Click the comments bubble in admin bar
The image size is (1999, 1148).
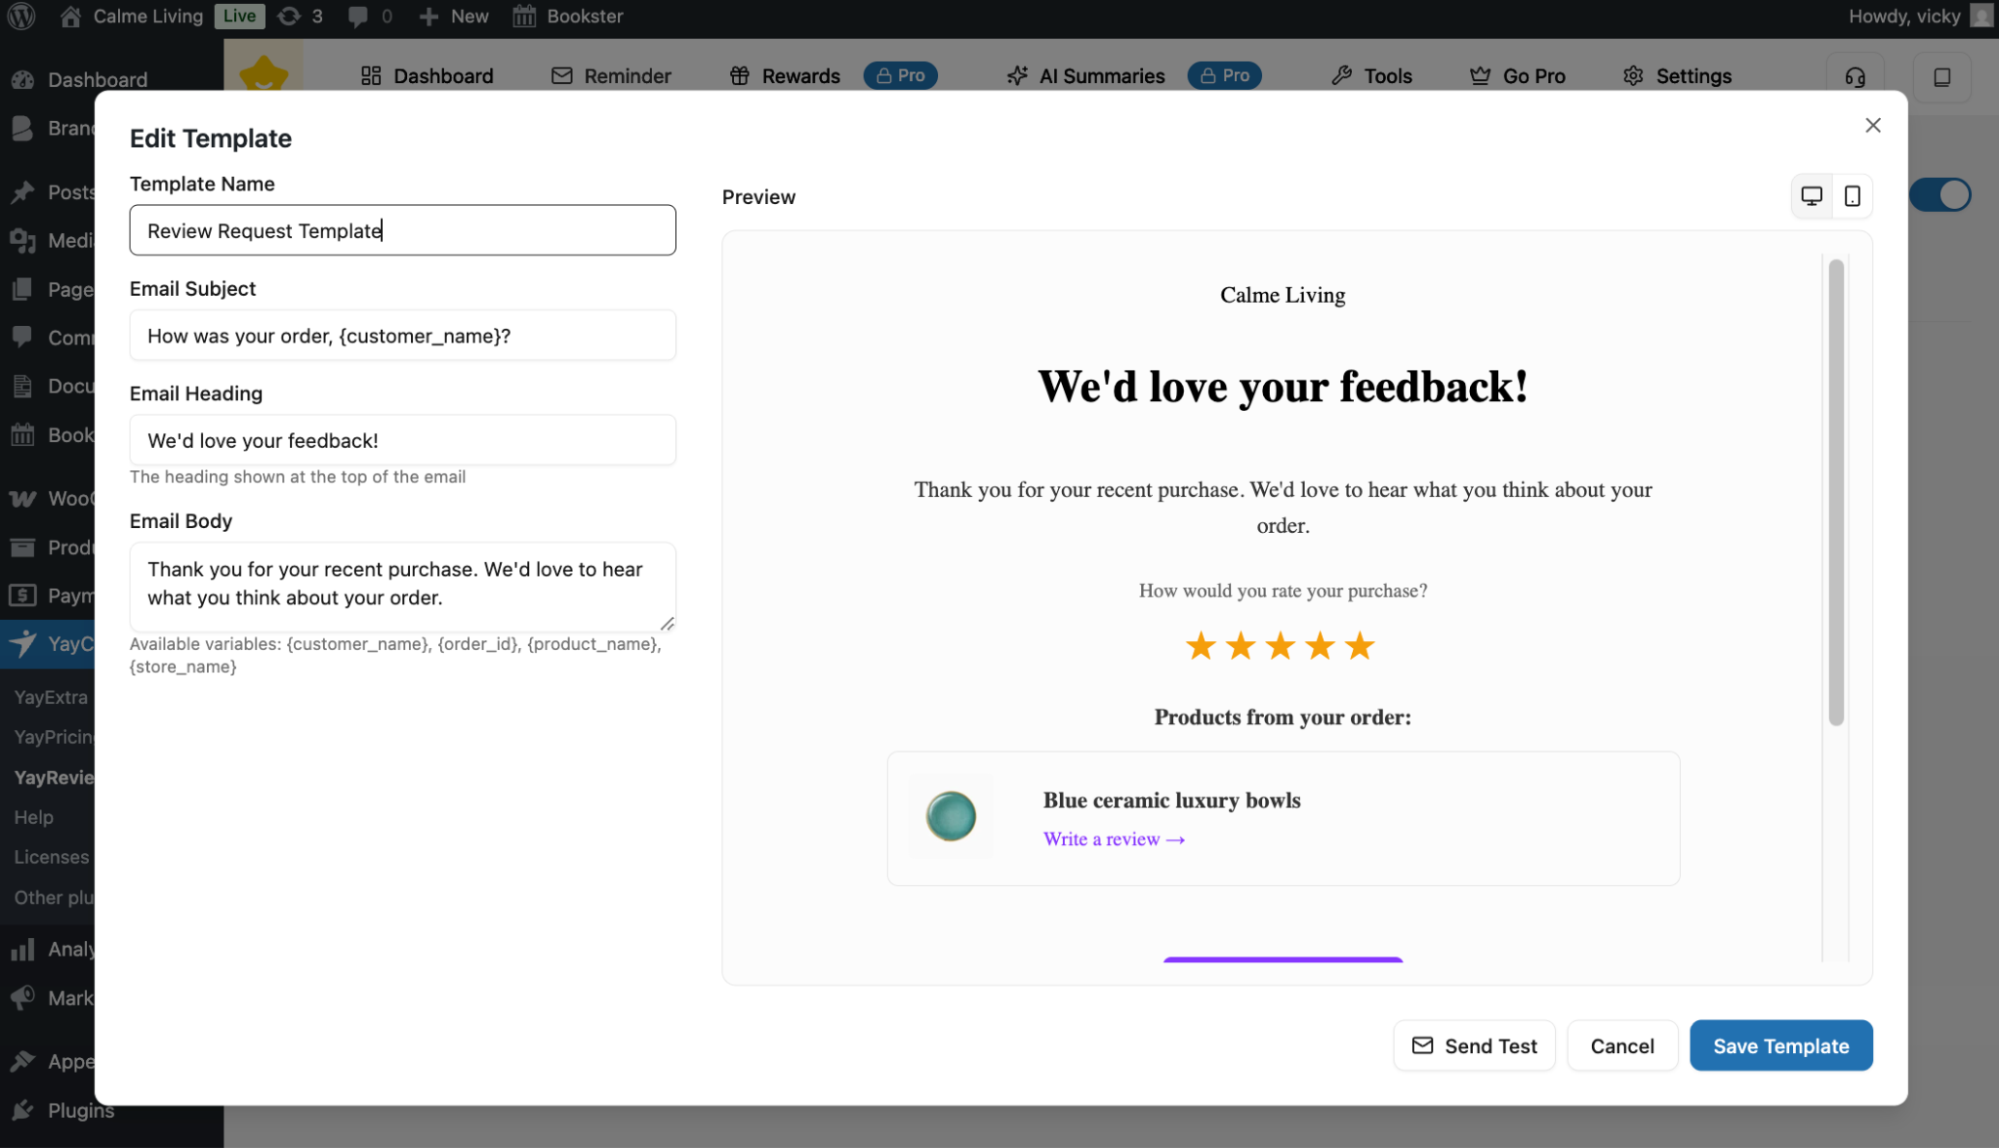[359, 15]
